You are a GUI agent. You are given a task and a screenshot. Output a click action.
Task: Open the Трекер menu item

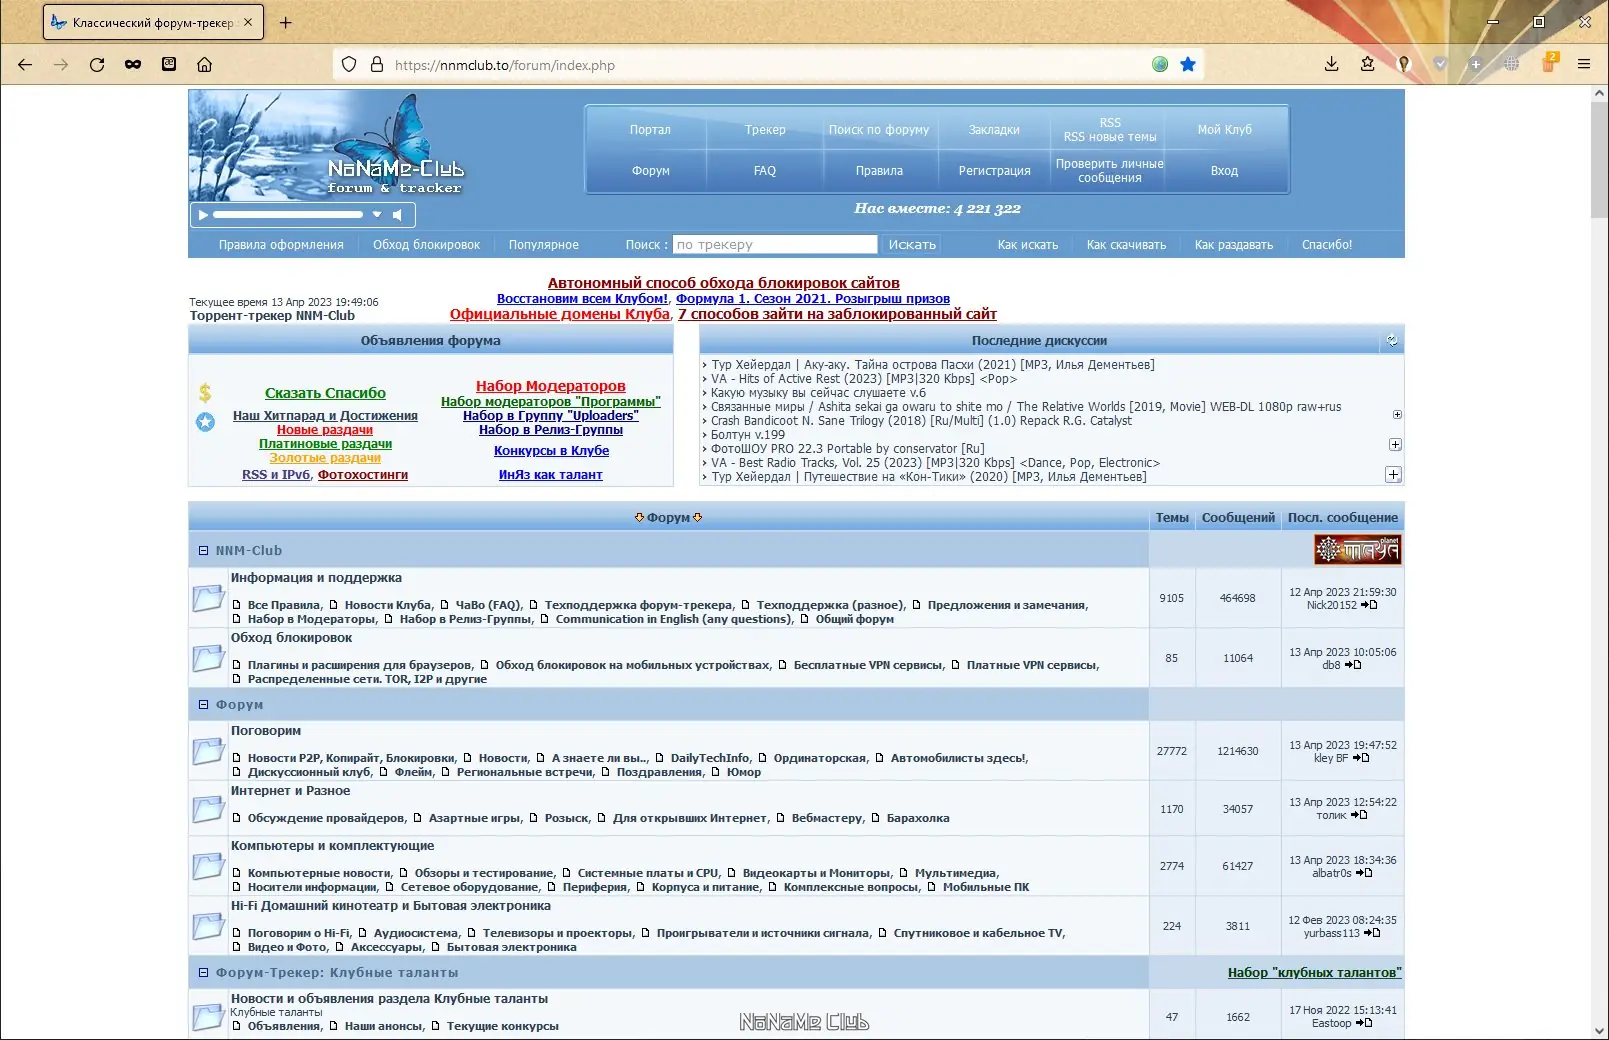(765, 130)
